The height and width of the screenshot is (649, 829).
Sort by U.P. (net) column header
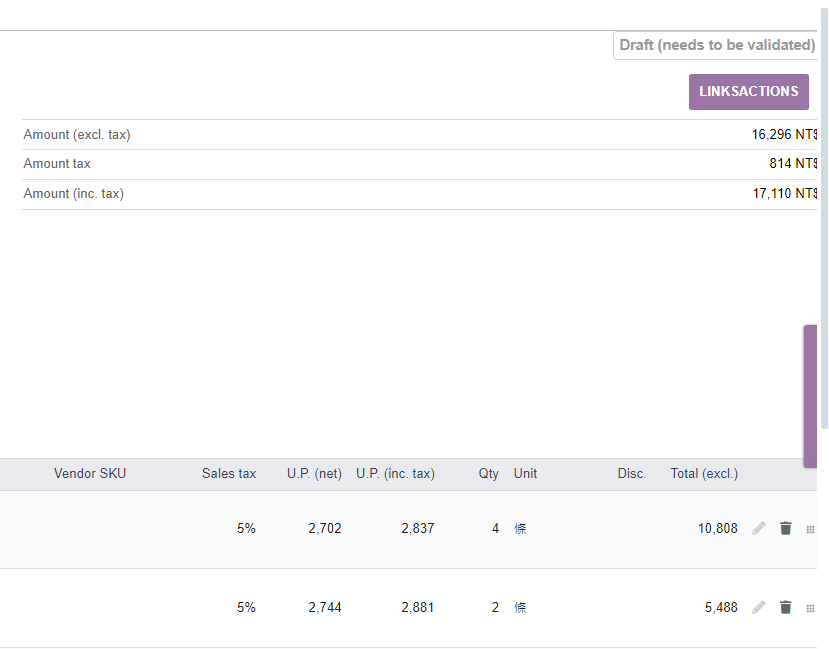[314, 474]
